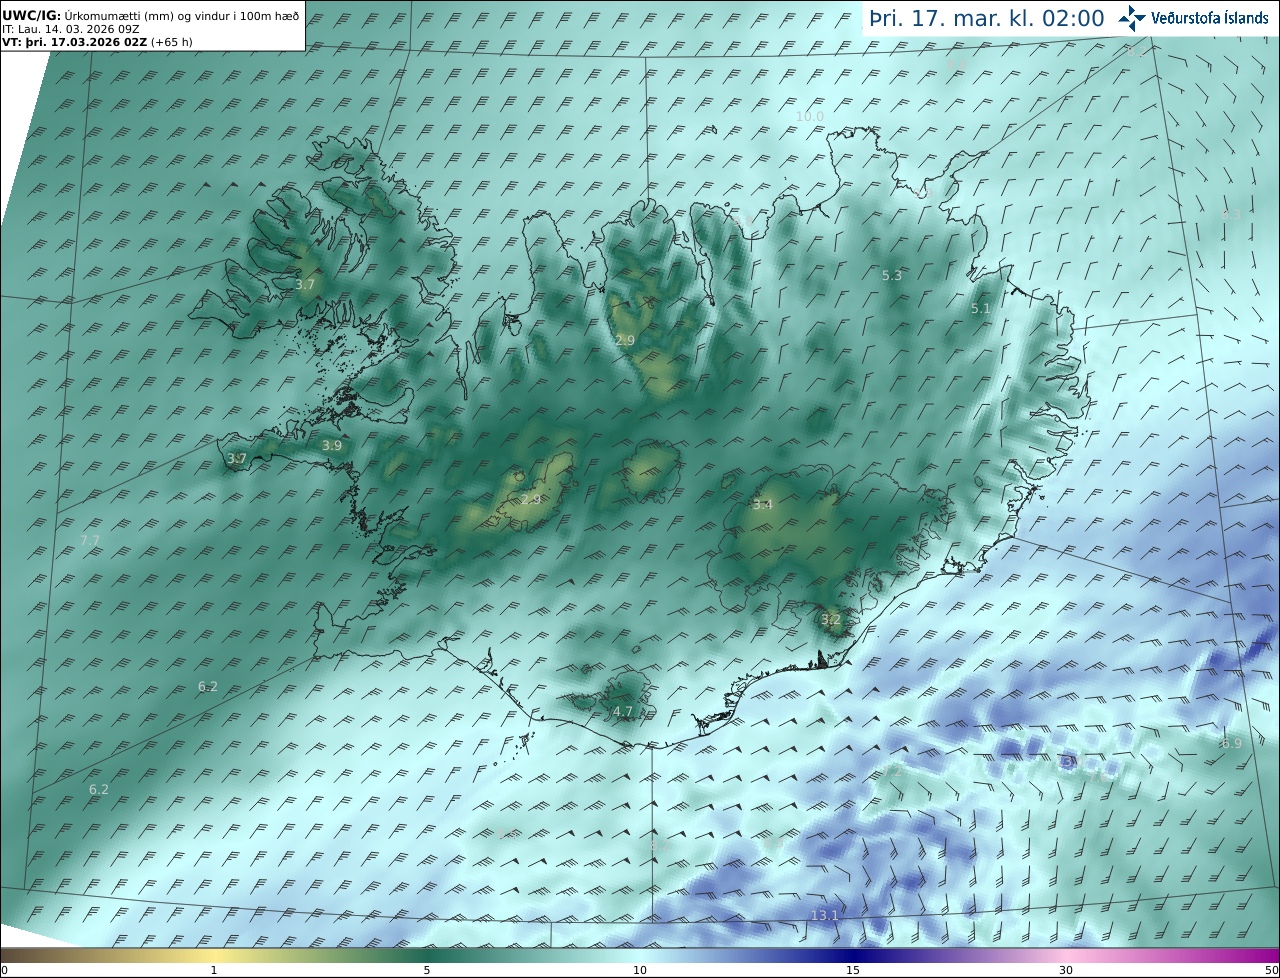
Task: Click the 10.0 value north of Iceland
Action: click(810, 116)
